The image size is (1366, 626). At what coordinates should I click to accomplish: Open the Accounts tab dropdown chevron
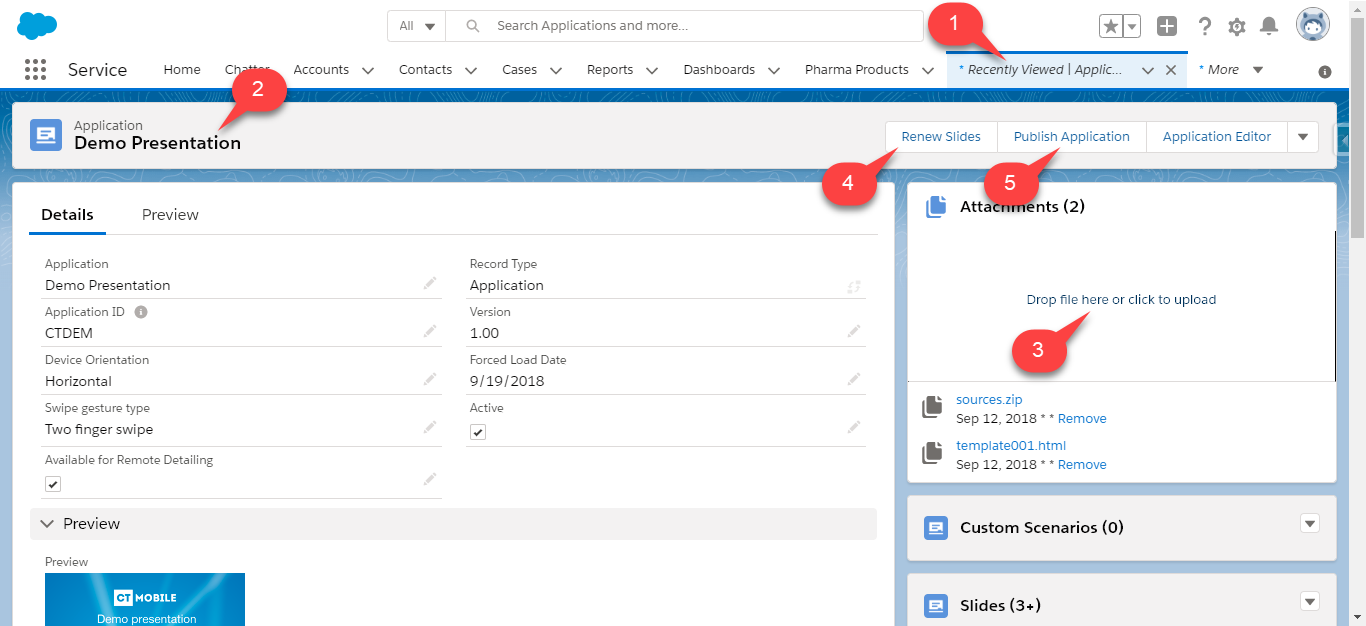click(x=367, y=70)
